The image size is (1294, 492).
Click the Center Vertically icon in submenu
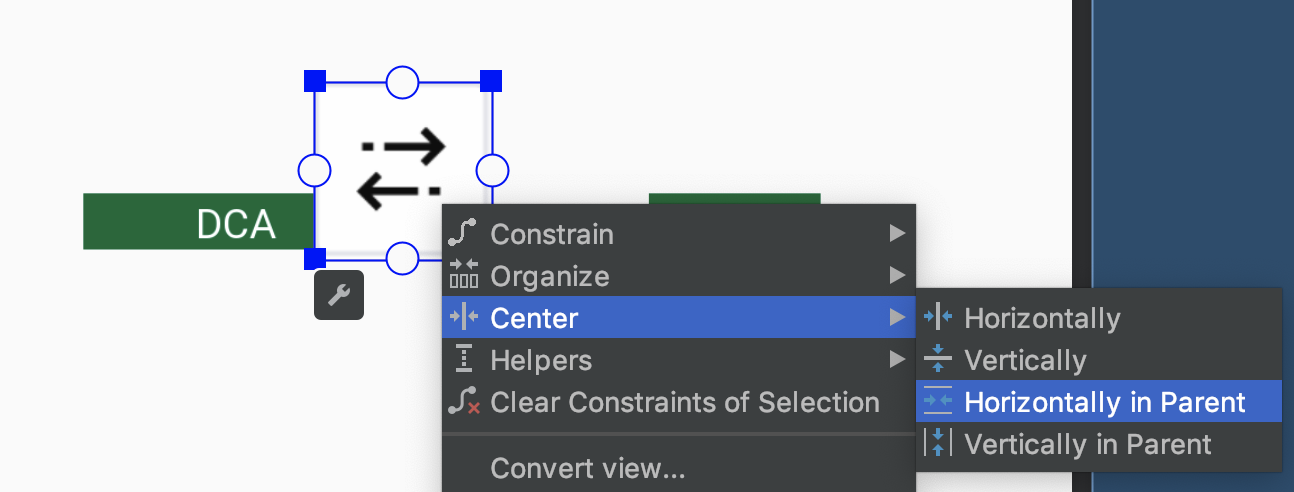(x=938, y=360)
